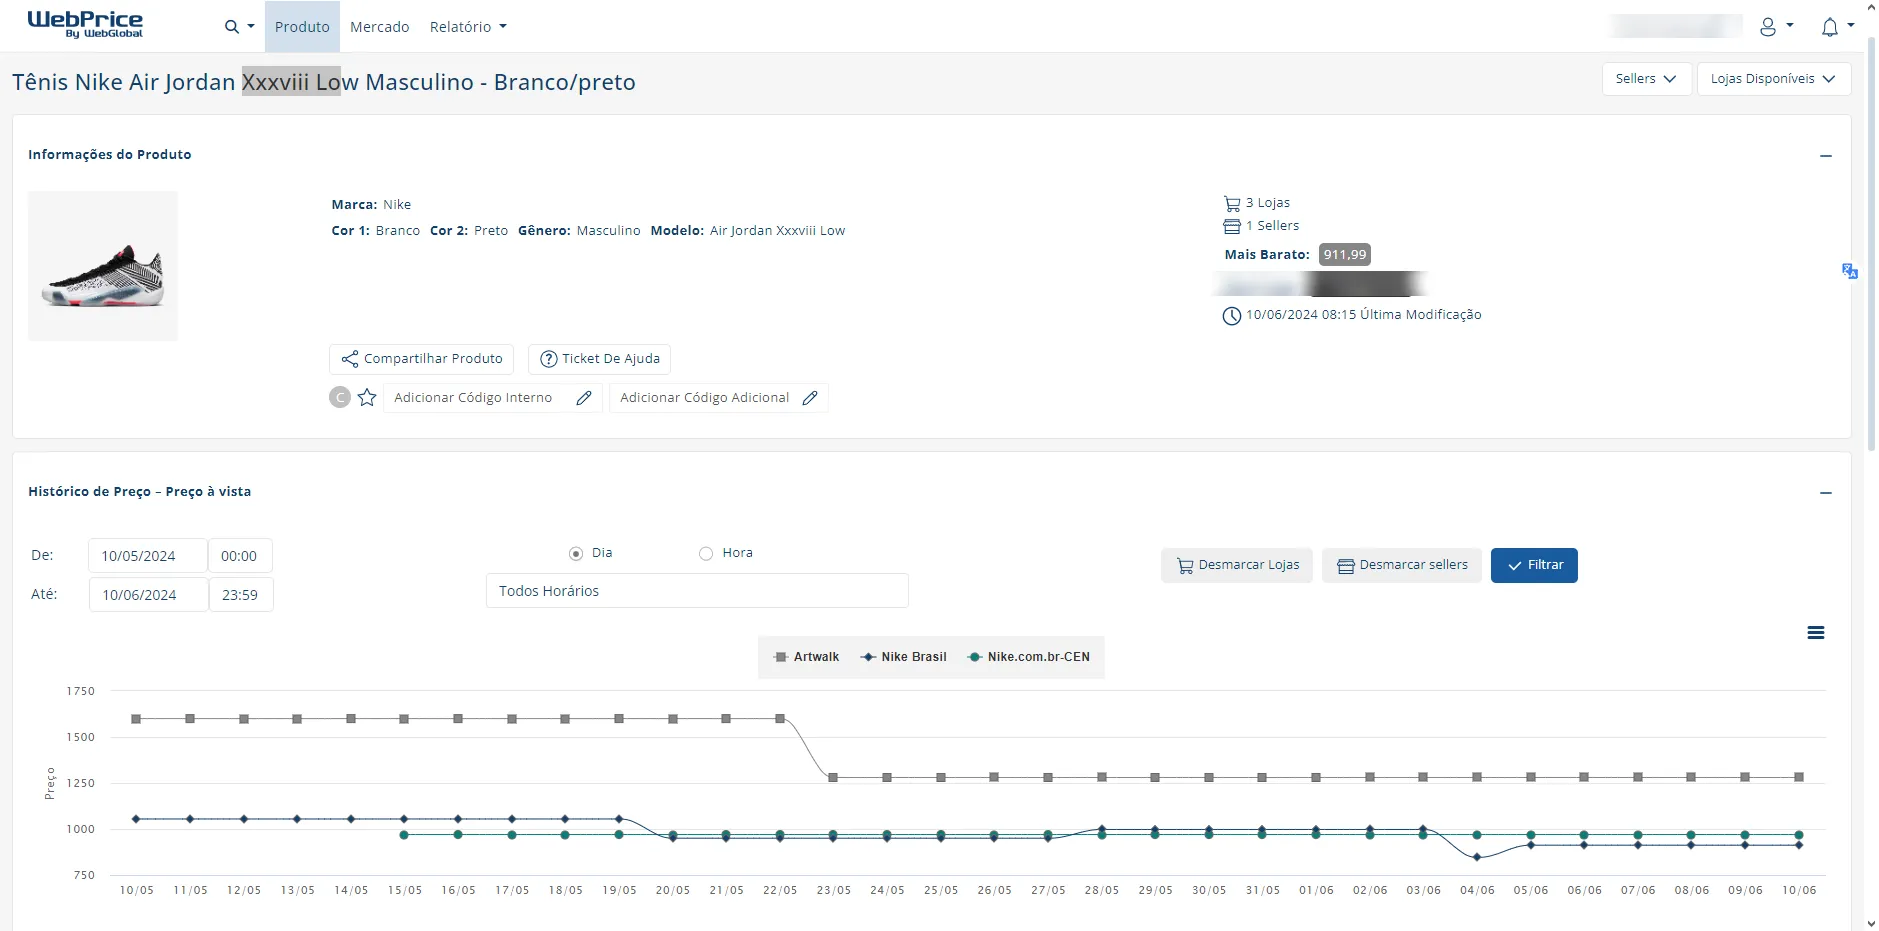
Task: Toggle Nike Brasil series in legend
Action: click(x=904, y=657)
